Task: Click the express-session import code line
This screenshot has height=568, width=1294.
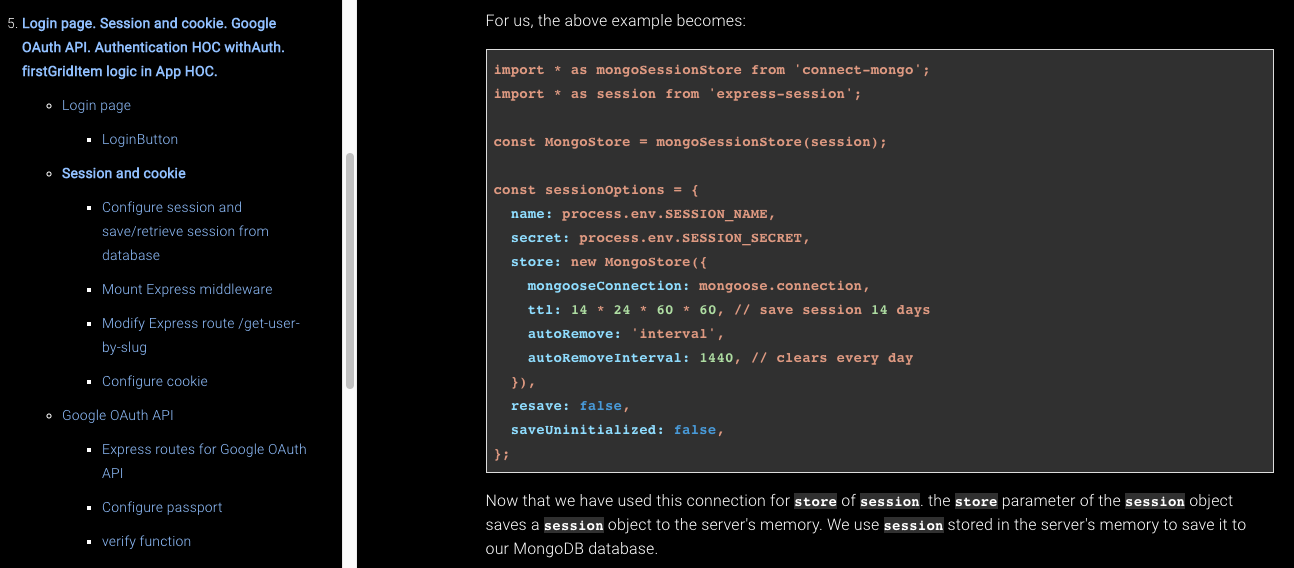Action: [677, 94]
